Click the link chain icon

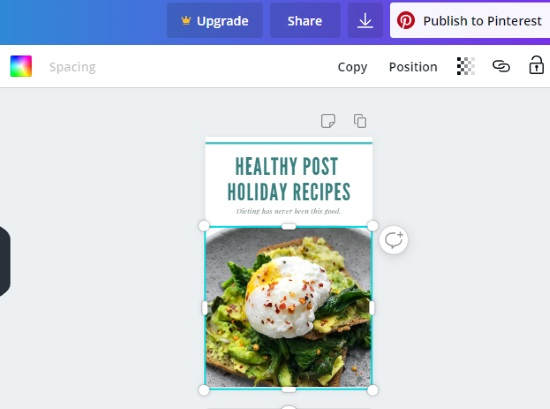501,66
